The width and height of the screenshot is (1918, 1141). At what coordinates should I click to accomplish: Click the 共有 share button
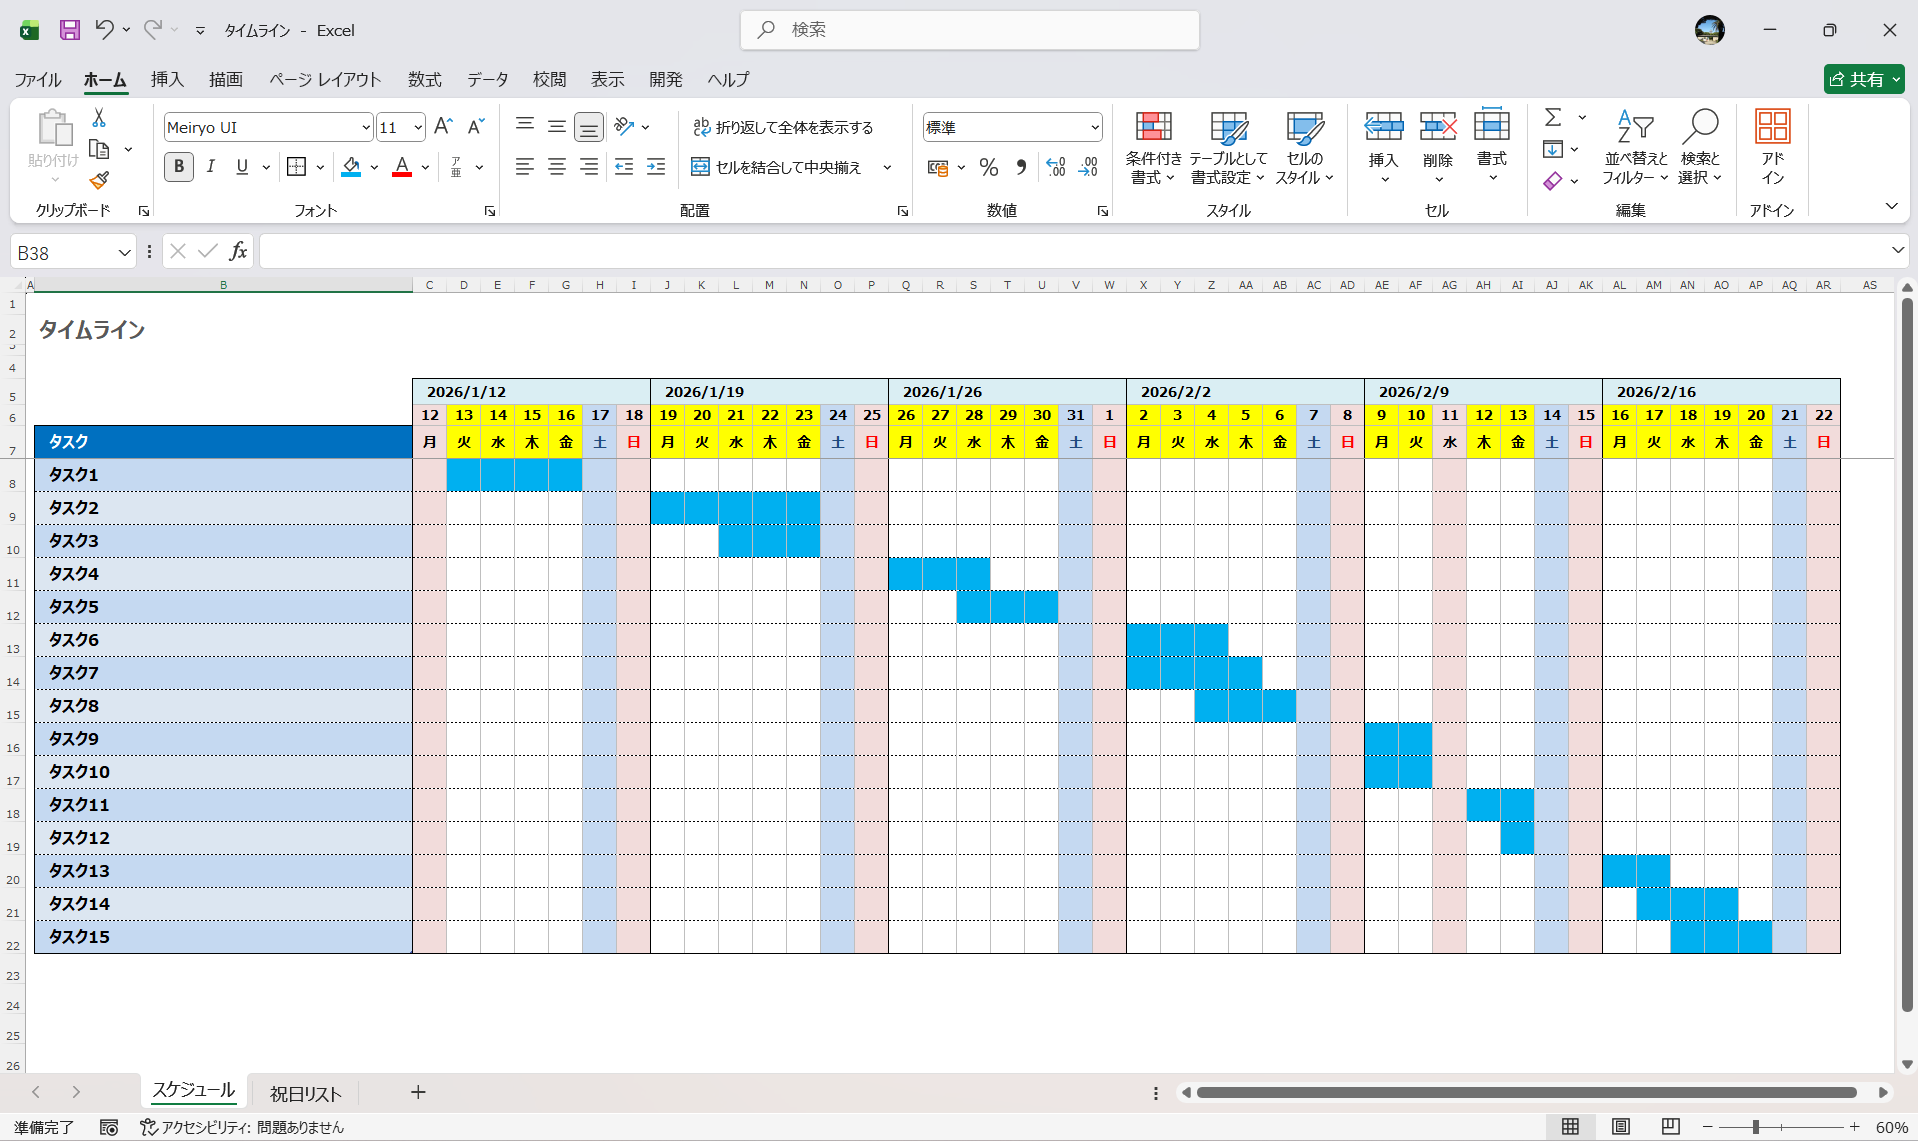click(1862, 79)
